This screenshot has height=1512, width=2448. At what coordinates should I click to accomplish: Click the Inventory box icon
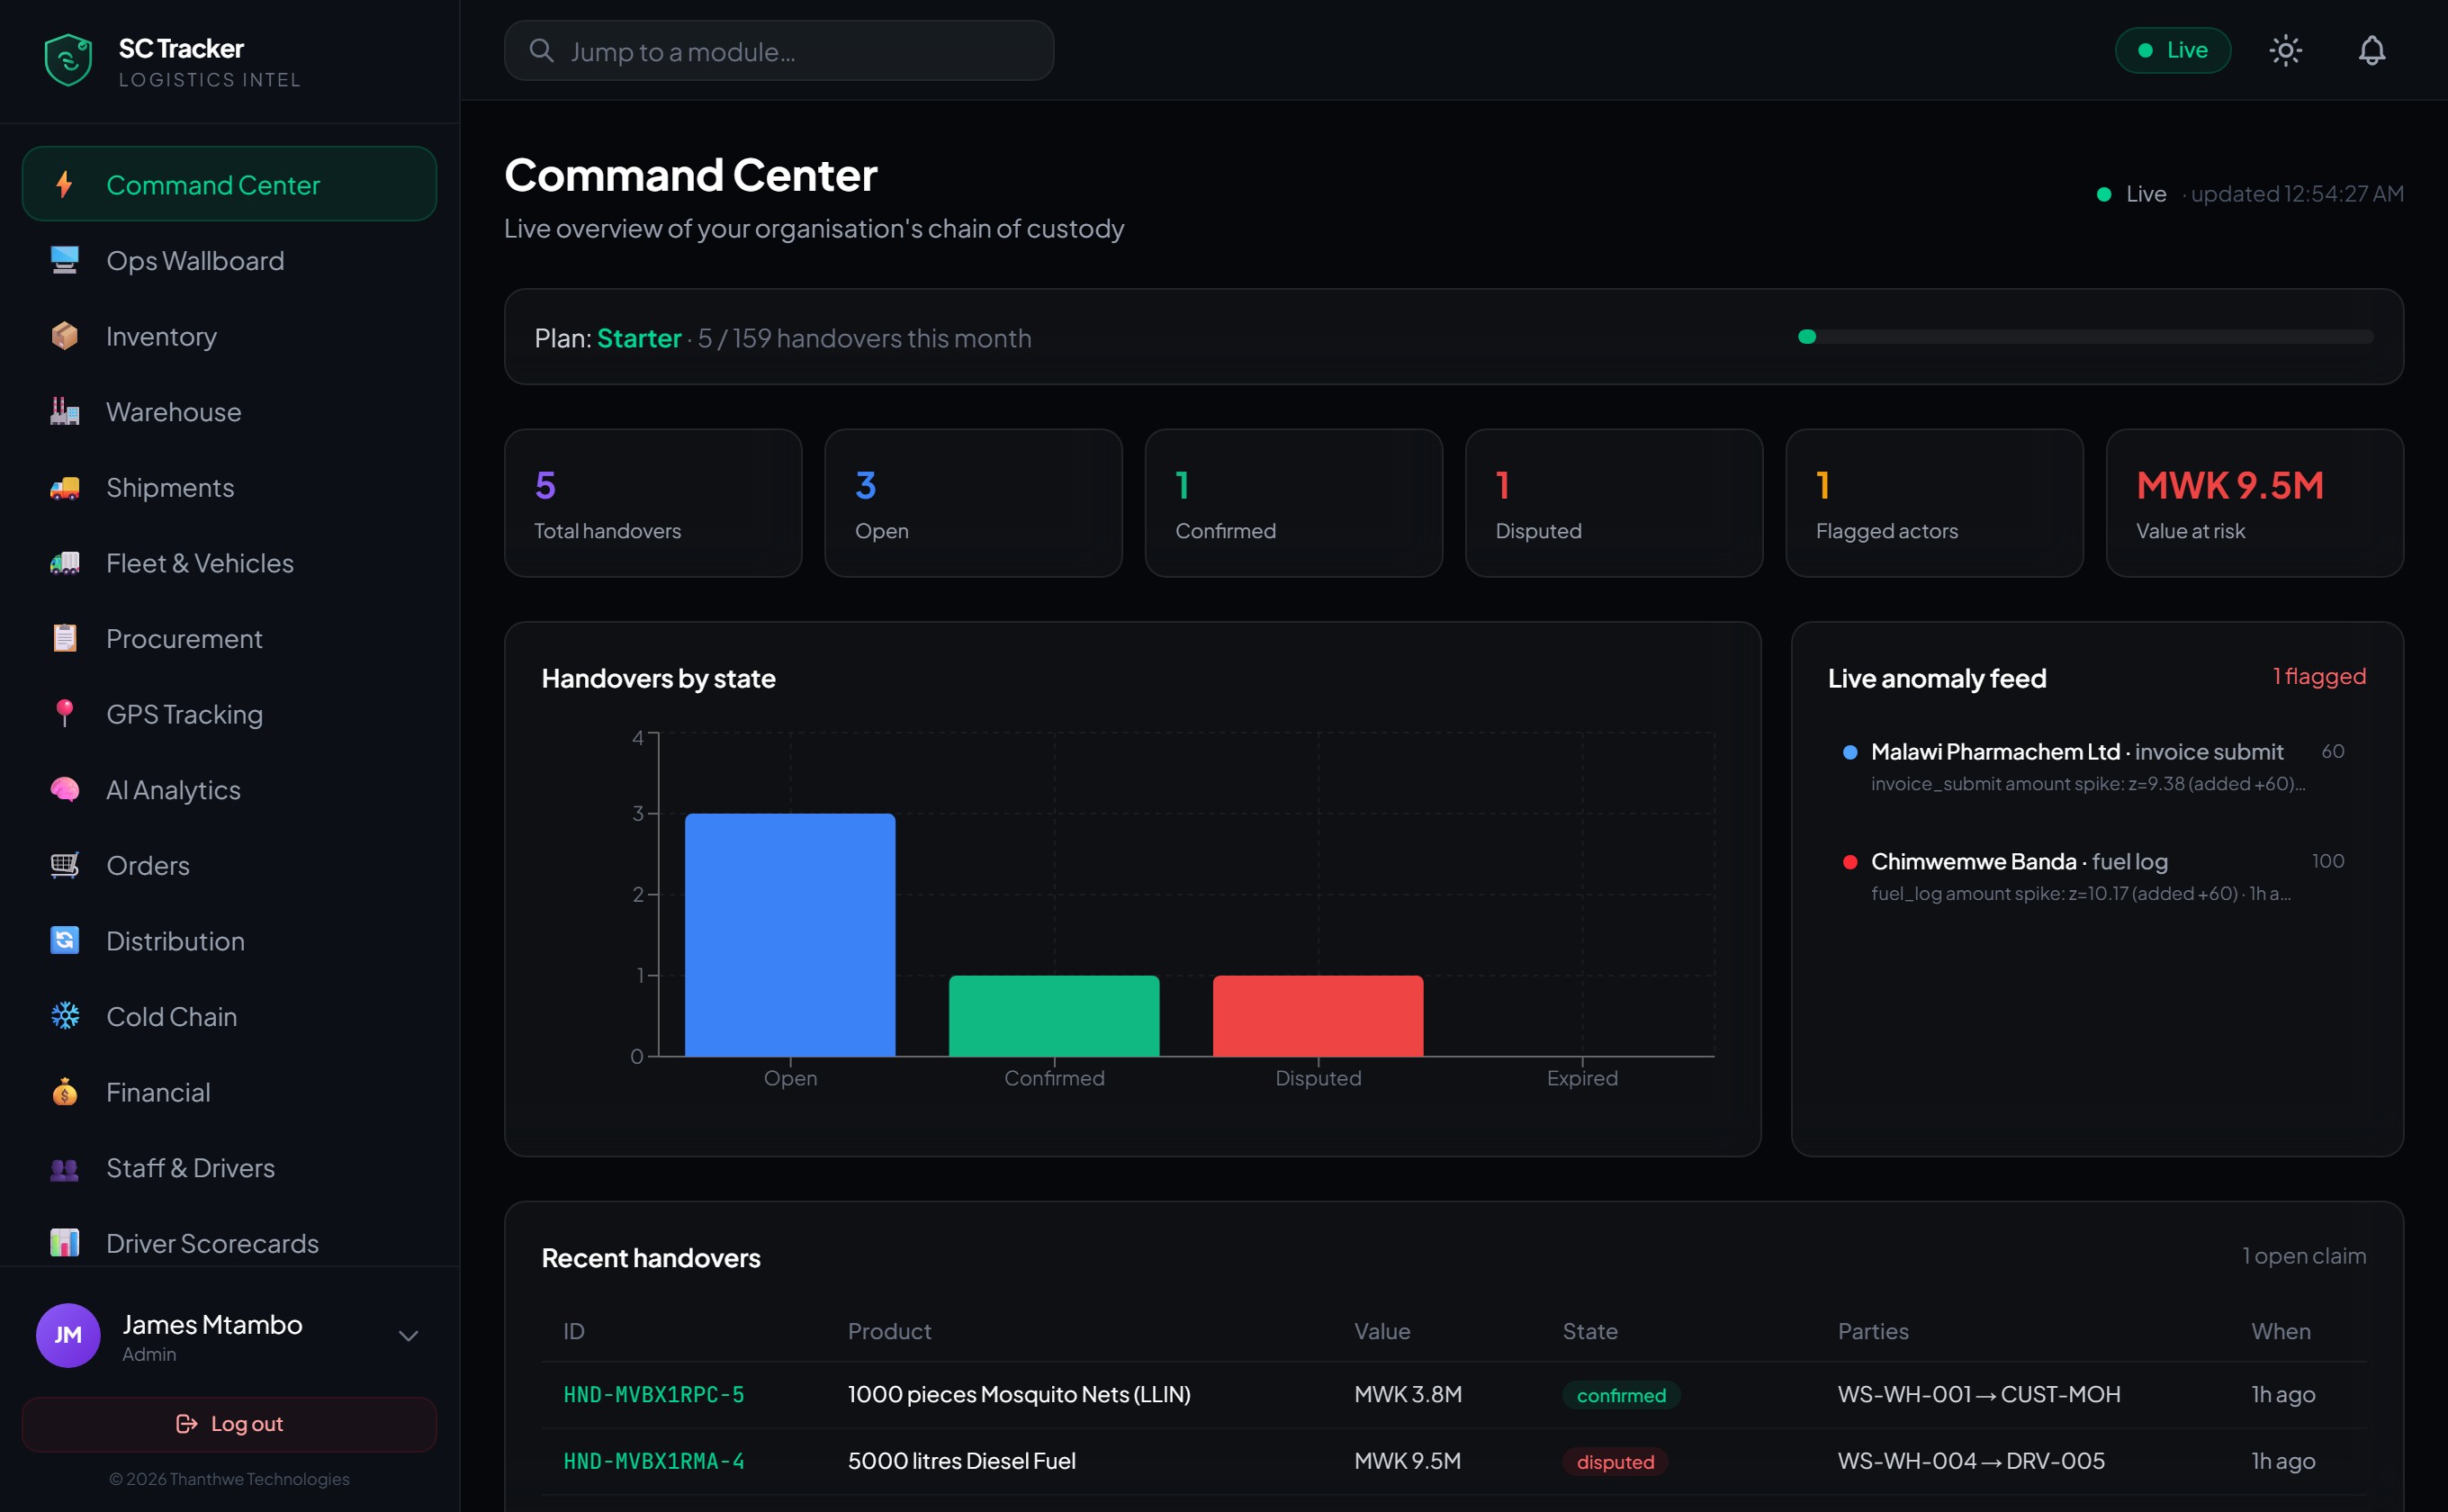[x=64, y=336]
